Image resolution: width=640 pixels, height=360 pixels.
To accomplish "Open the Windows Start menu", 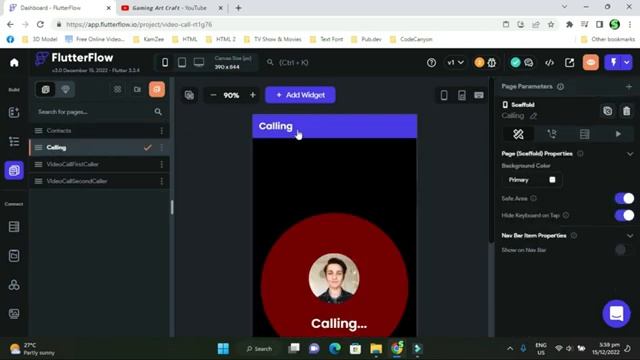I will (x=223, y=349).
